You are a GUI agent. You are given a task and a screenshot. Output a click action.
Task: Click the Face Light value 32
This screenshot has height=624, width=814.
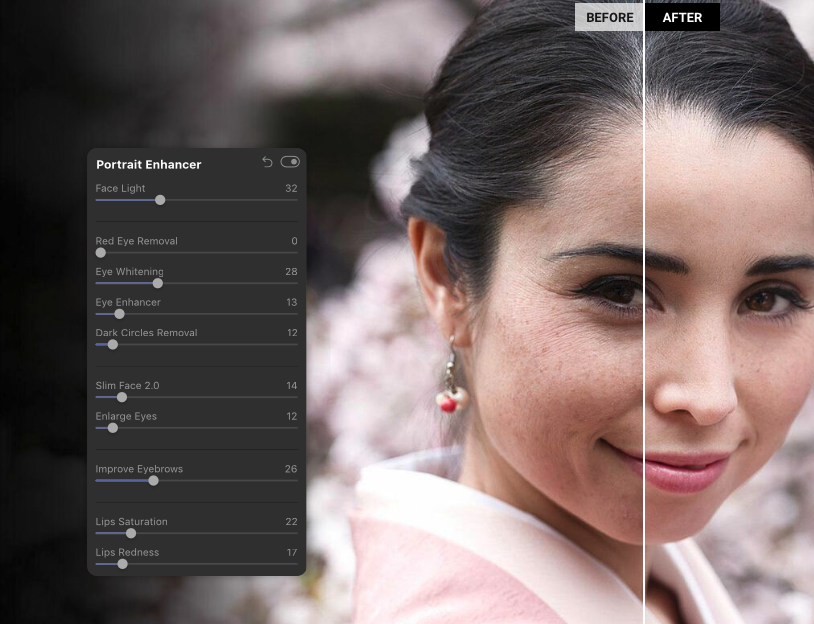(x=291, y=188)
